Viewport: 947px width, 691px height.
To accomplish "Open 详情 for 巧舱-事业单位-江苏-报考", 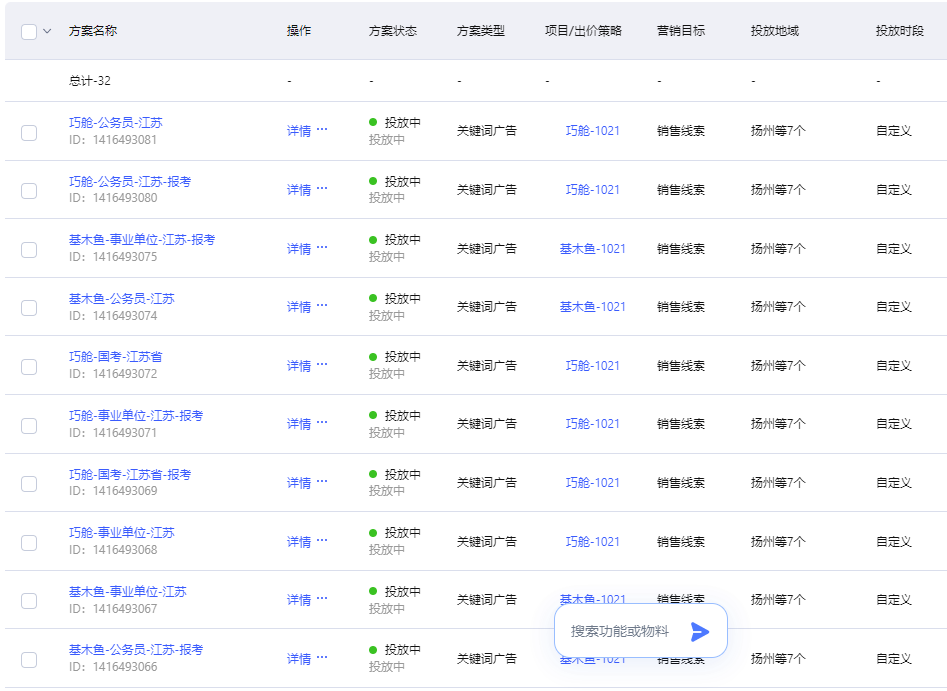I will click(299, 424).
